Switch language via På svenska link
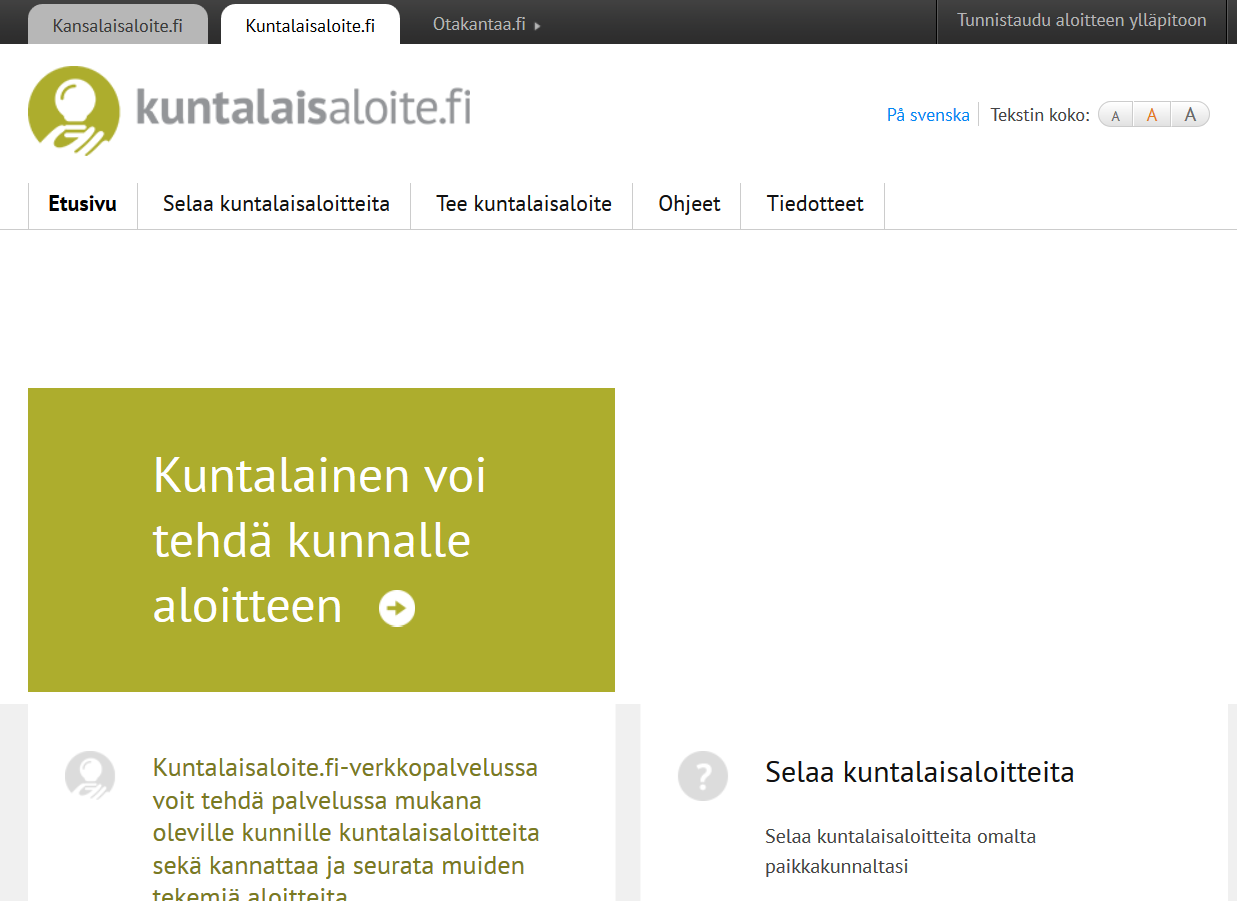This screenshot has height=901, width=1237. pos(928,115)
